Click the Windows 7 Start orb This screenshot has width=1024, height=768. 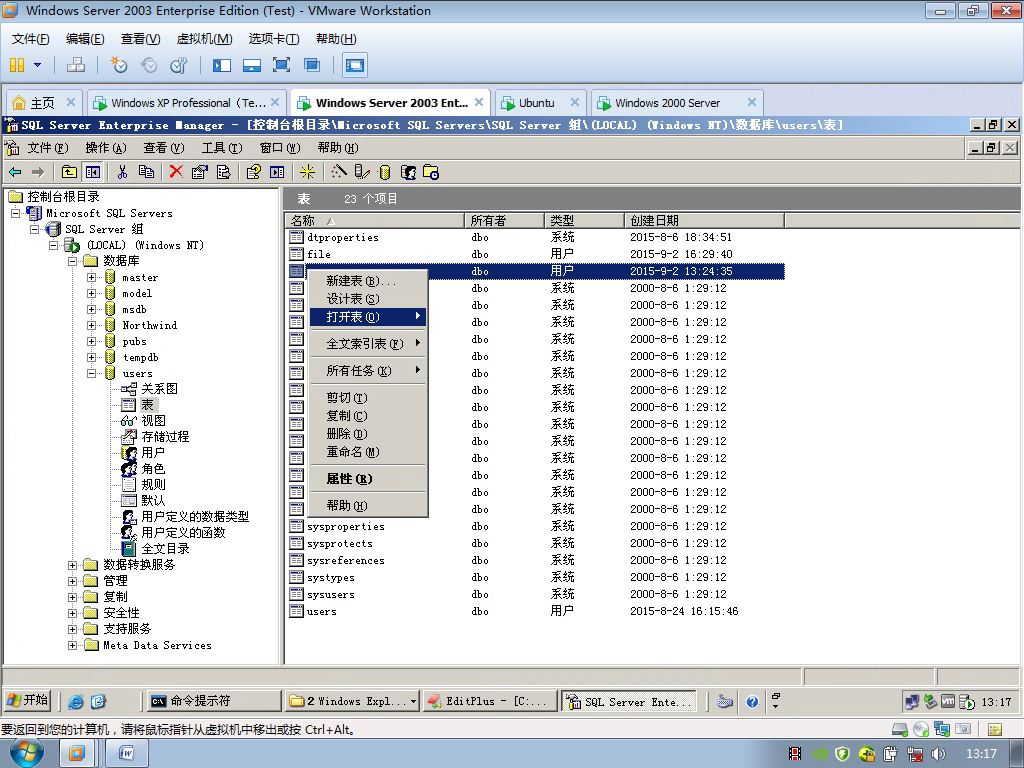[x=26, y=753]
